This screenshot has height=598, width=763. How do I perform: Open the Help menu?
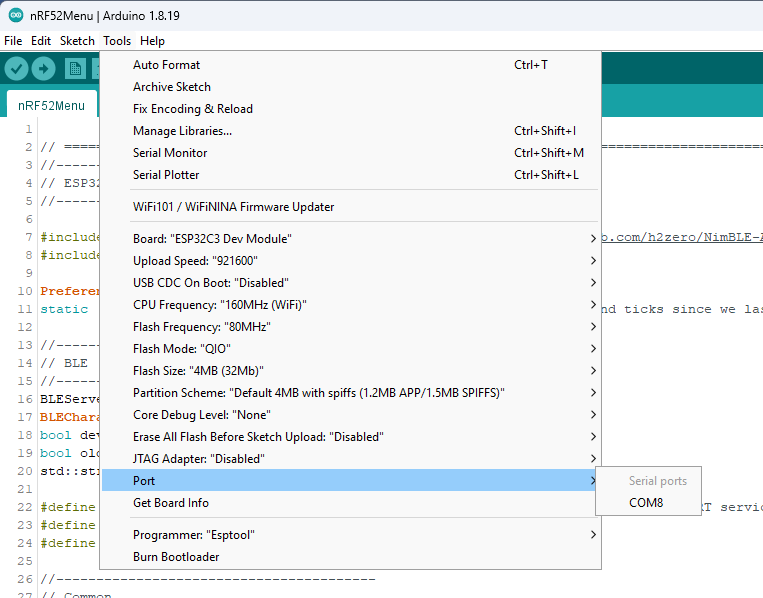[x=152, y=41]
